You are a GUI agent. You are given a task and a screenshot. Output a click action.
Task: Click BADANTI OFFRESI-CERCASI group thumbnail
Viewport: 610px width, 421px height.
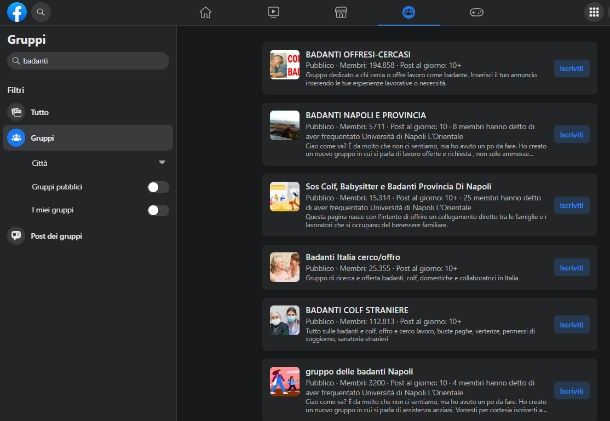point(285,65)
